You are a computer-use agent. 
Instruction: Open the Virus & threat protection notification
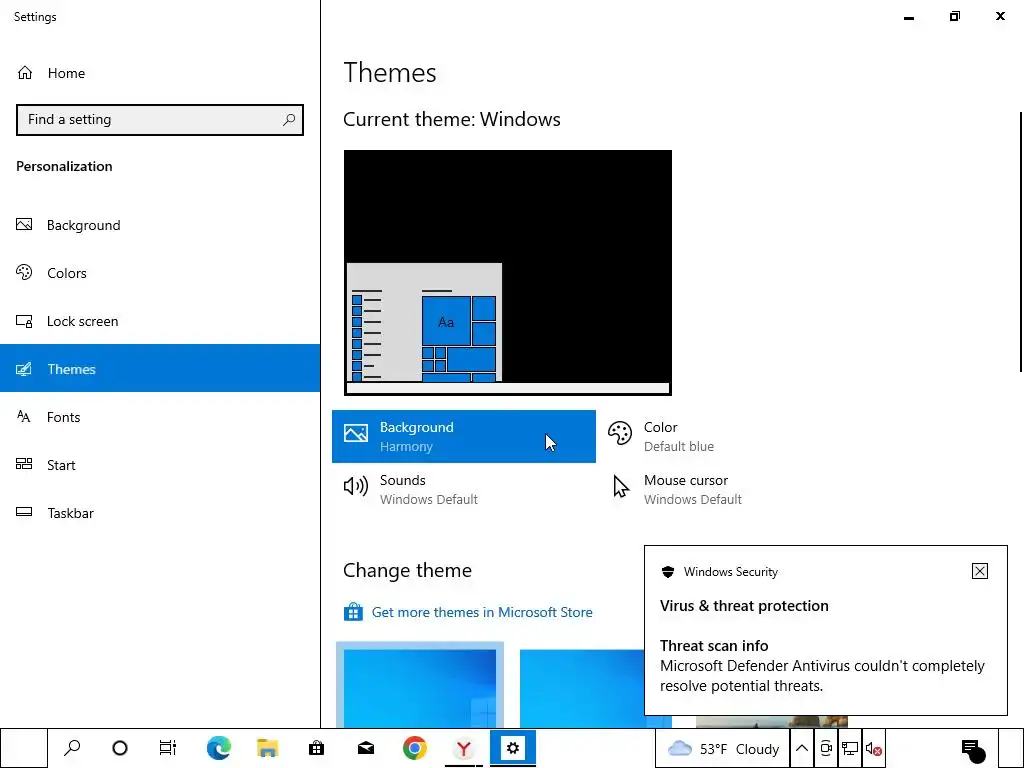coord(825,630)
